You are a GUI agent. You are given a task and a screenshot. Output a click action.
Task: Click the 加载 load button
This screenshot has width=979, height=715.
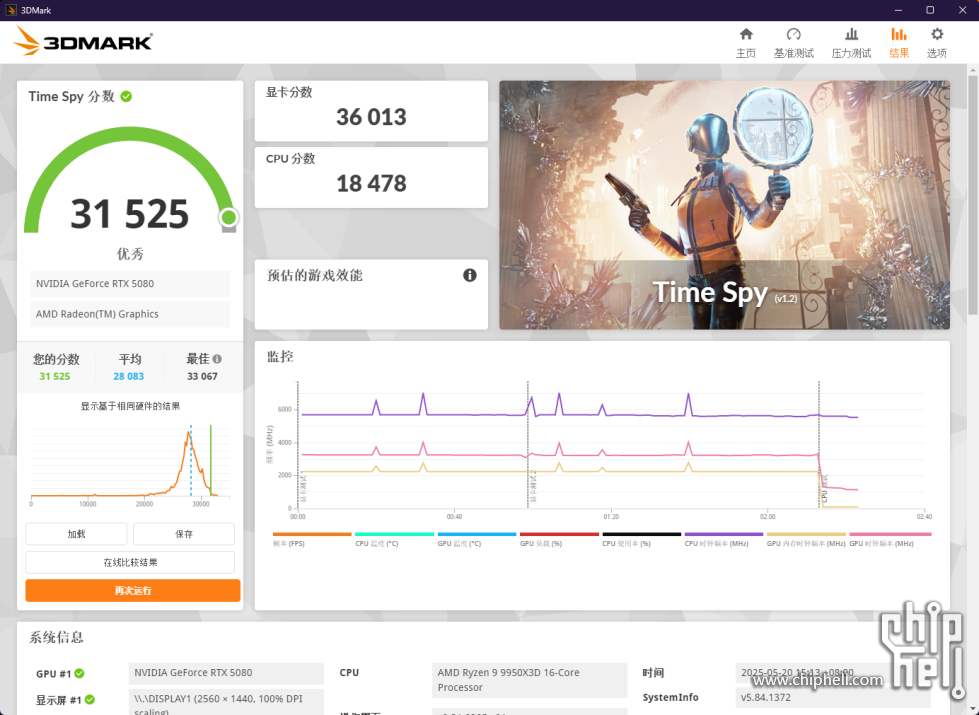coord(76,534)
